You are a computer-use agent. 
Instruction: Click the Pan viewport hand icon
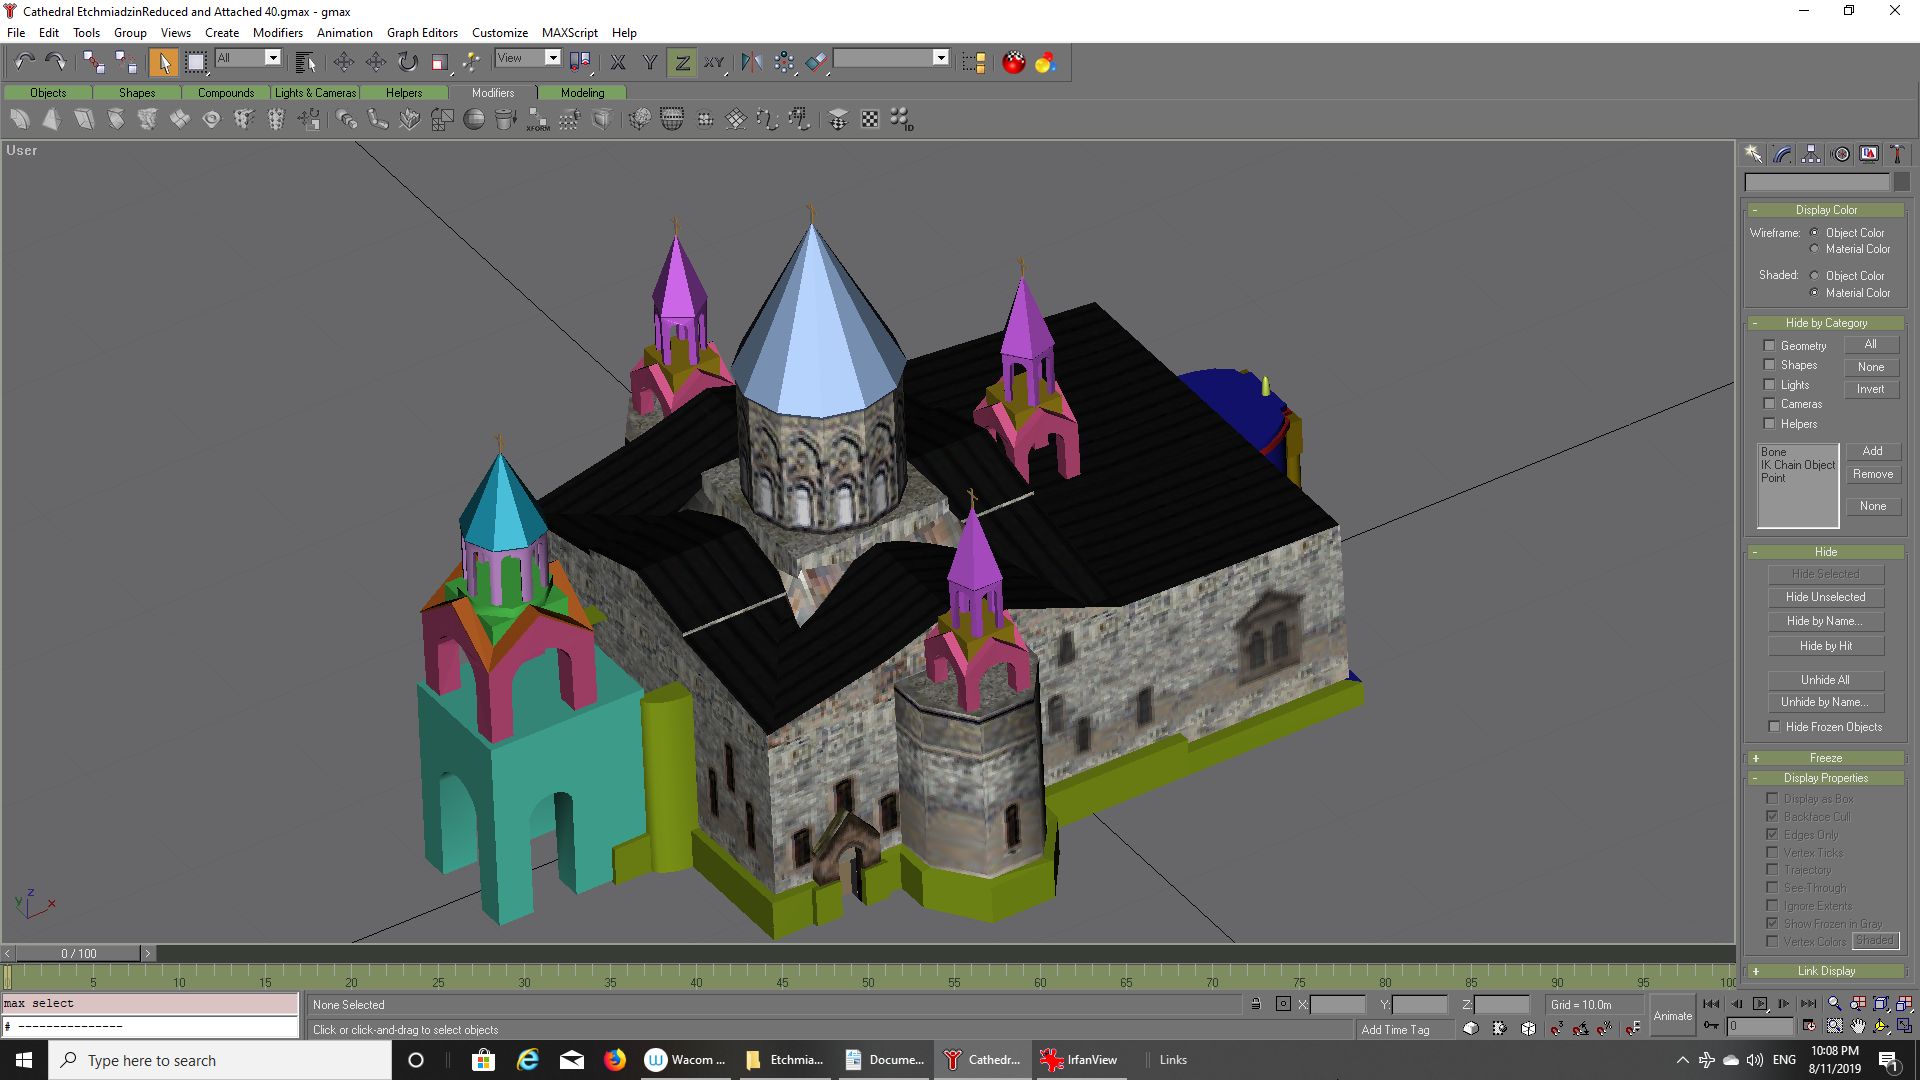[x=1858, y=1026]
